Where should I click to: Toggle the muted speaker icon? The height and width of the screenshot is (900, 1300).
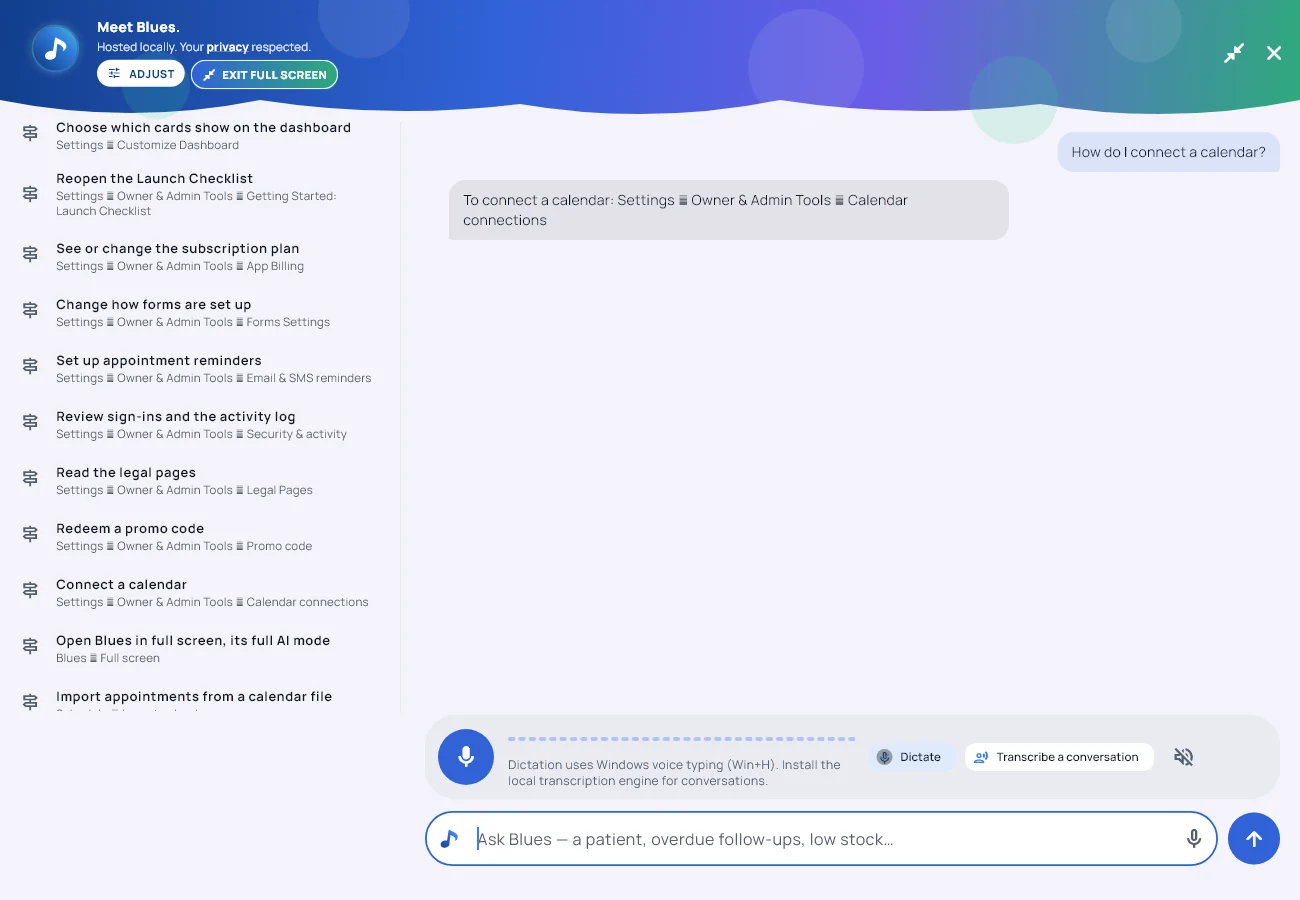click(1184, 757)
